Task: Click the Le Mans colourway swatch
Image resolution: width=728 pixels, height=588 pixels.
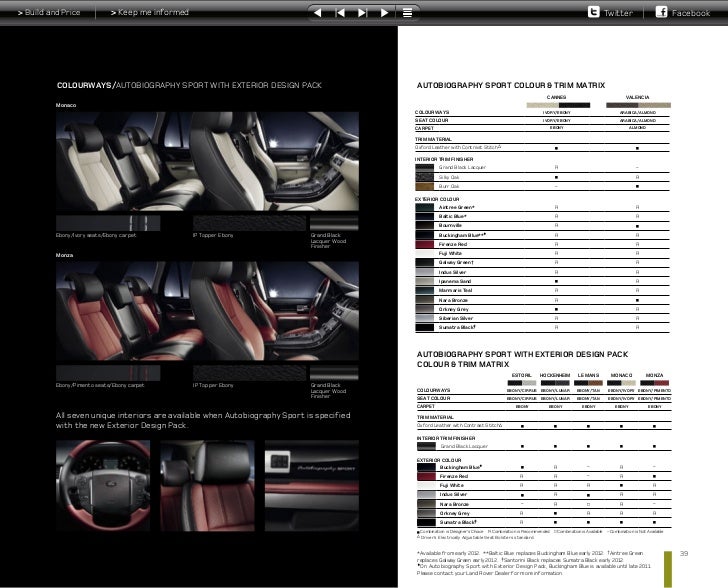Action: click(588, 383)
